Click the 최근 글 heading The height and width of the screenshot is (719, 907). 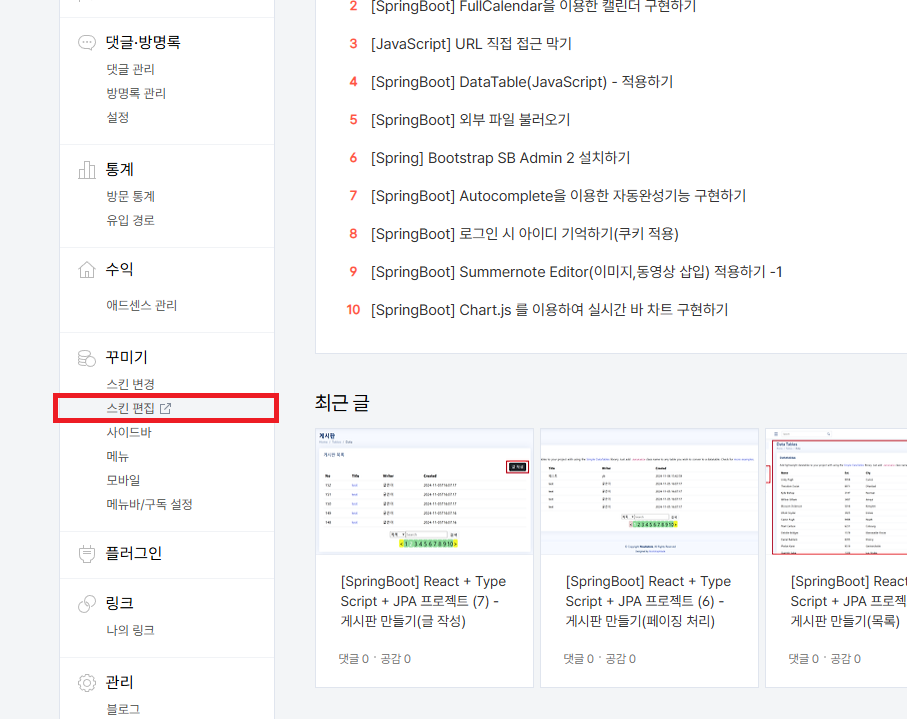[x=342, y=403]
